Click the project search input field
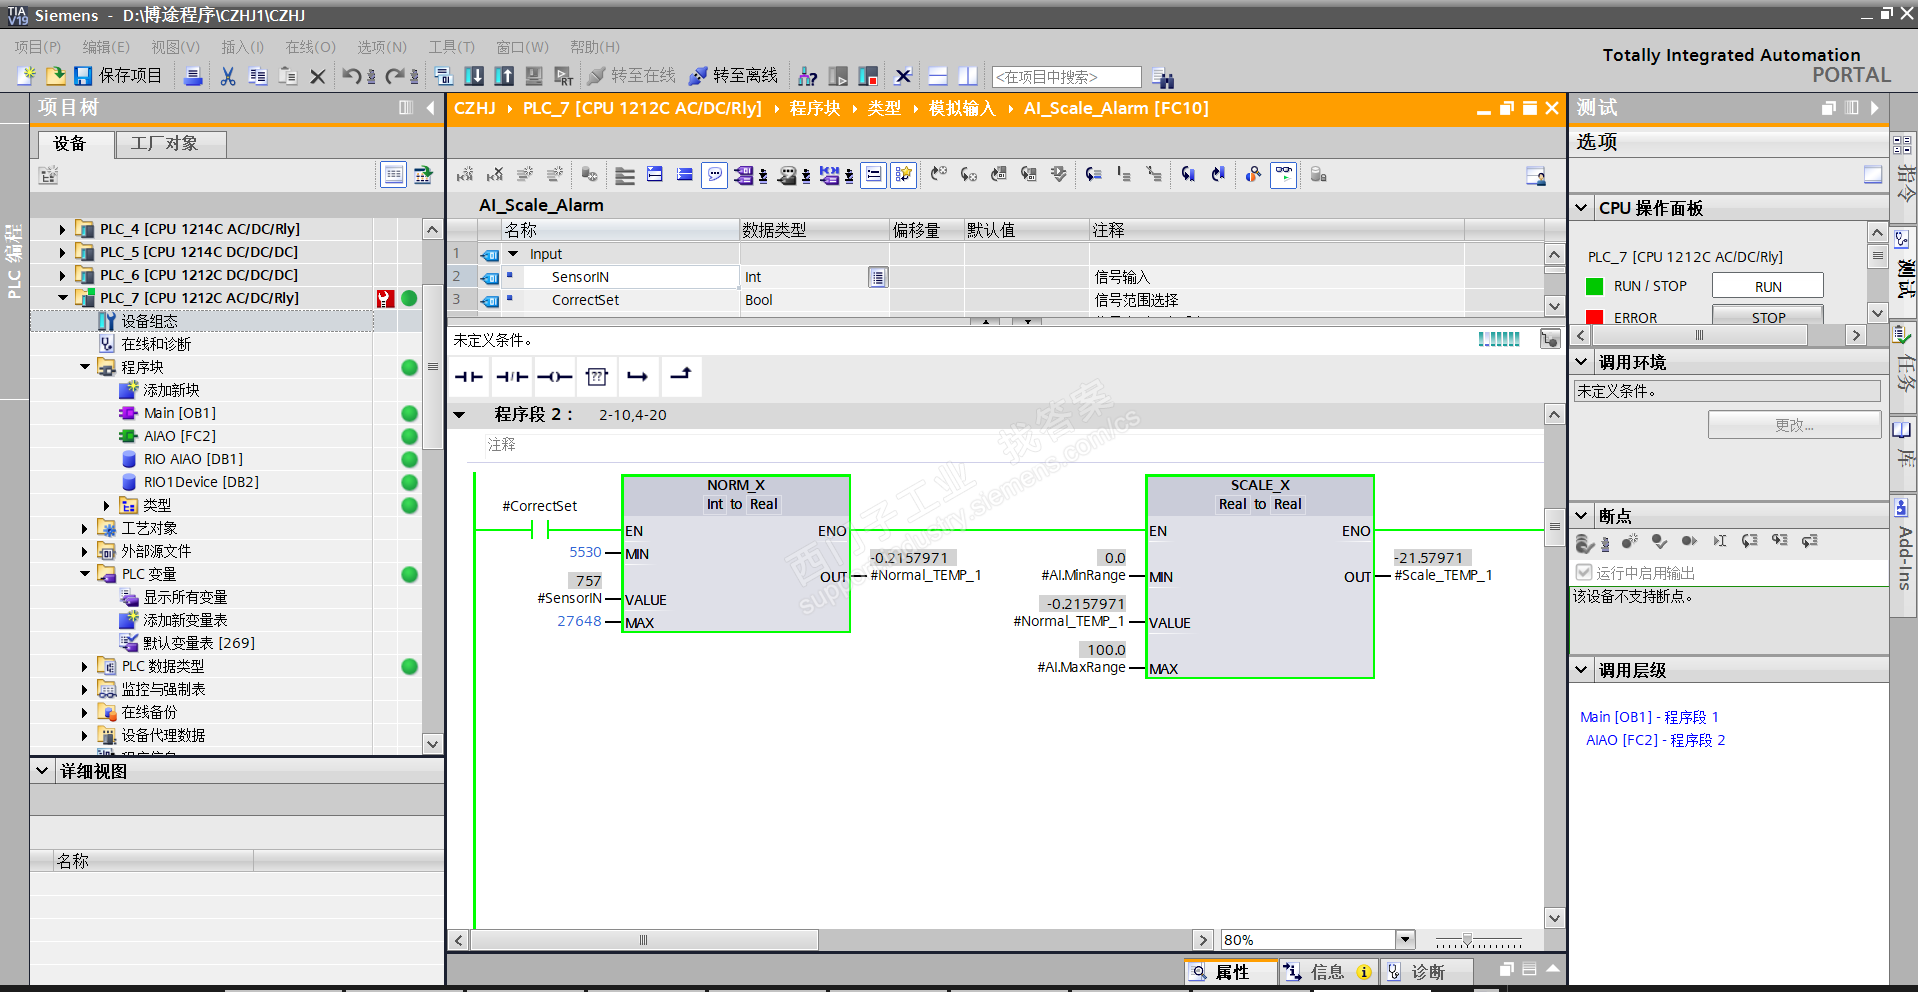The height and width of the screenshot is (992, 1918). click(1066, 77)
